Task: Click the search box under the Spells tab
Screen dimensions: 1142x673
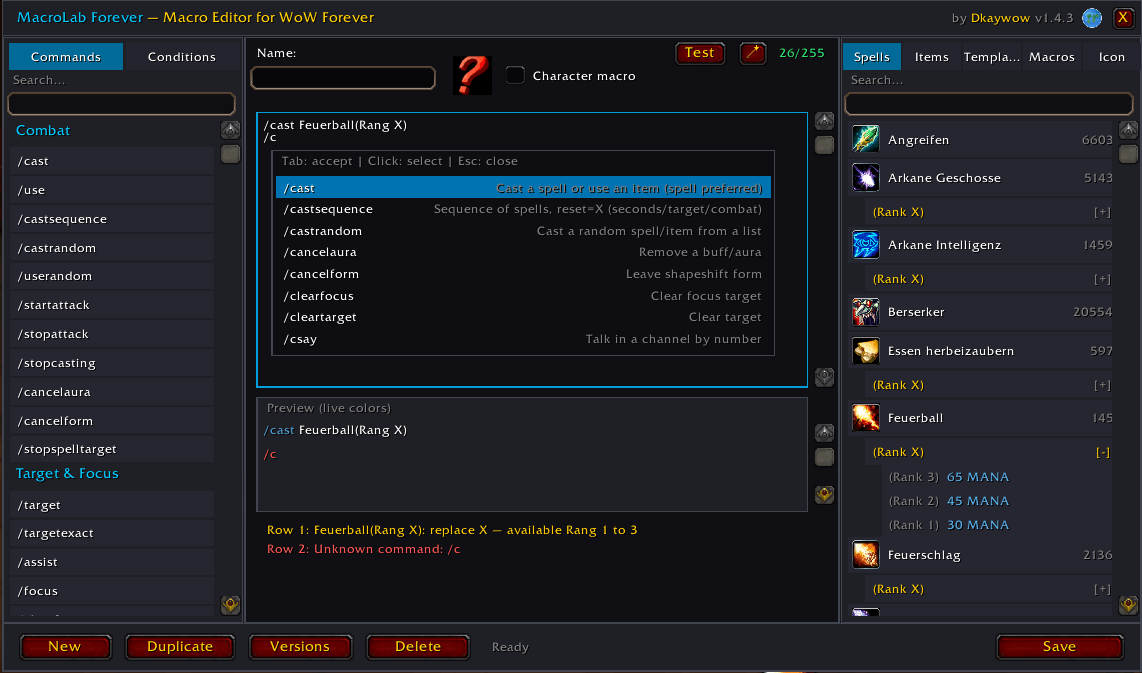Action: point(988,104)
